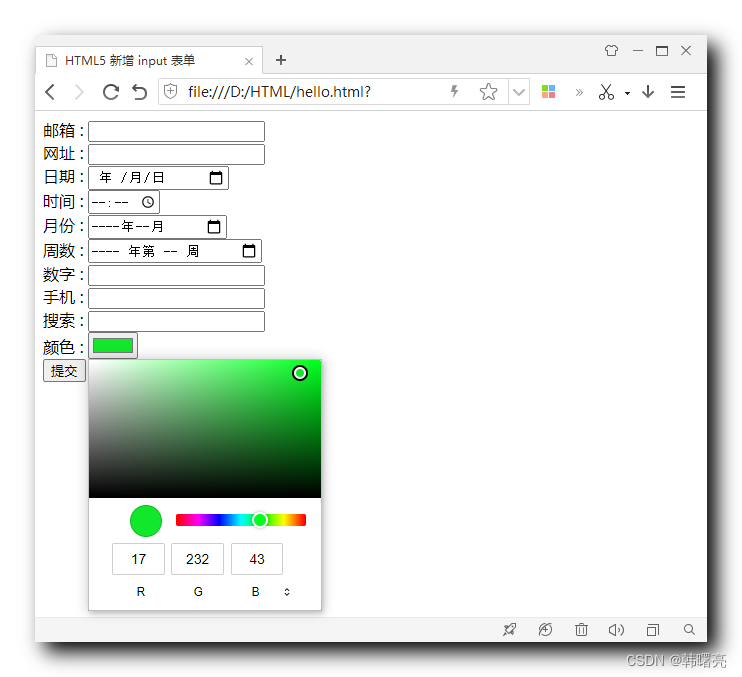Click the 网址 URL input field

point(177,155)
